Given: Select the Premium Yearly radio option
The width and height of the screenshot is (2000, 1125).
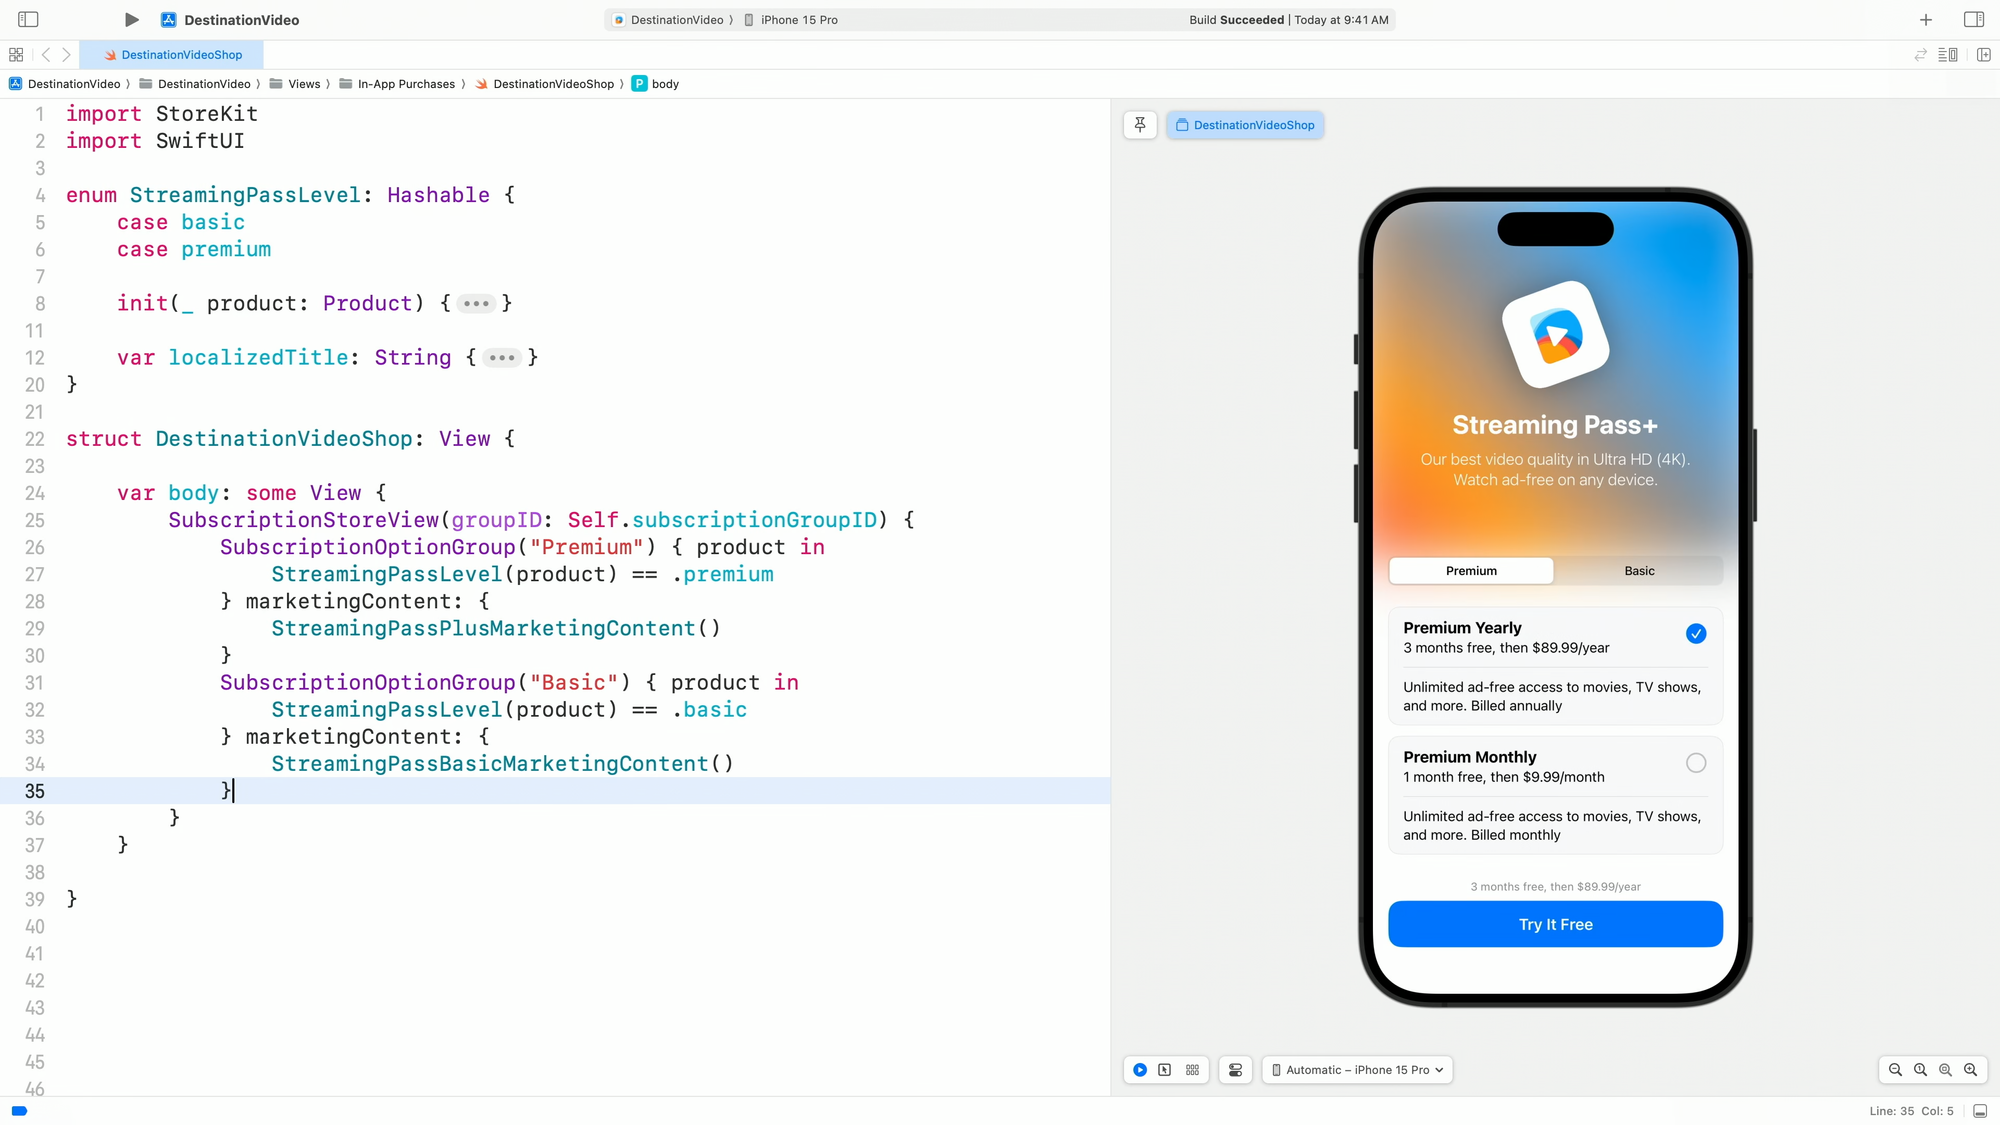Looking at the screenshot, I should click(x=1695, y=634).
